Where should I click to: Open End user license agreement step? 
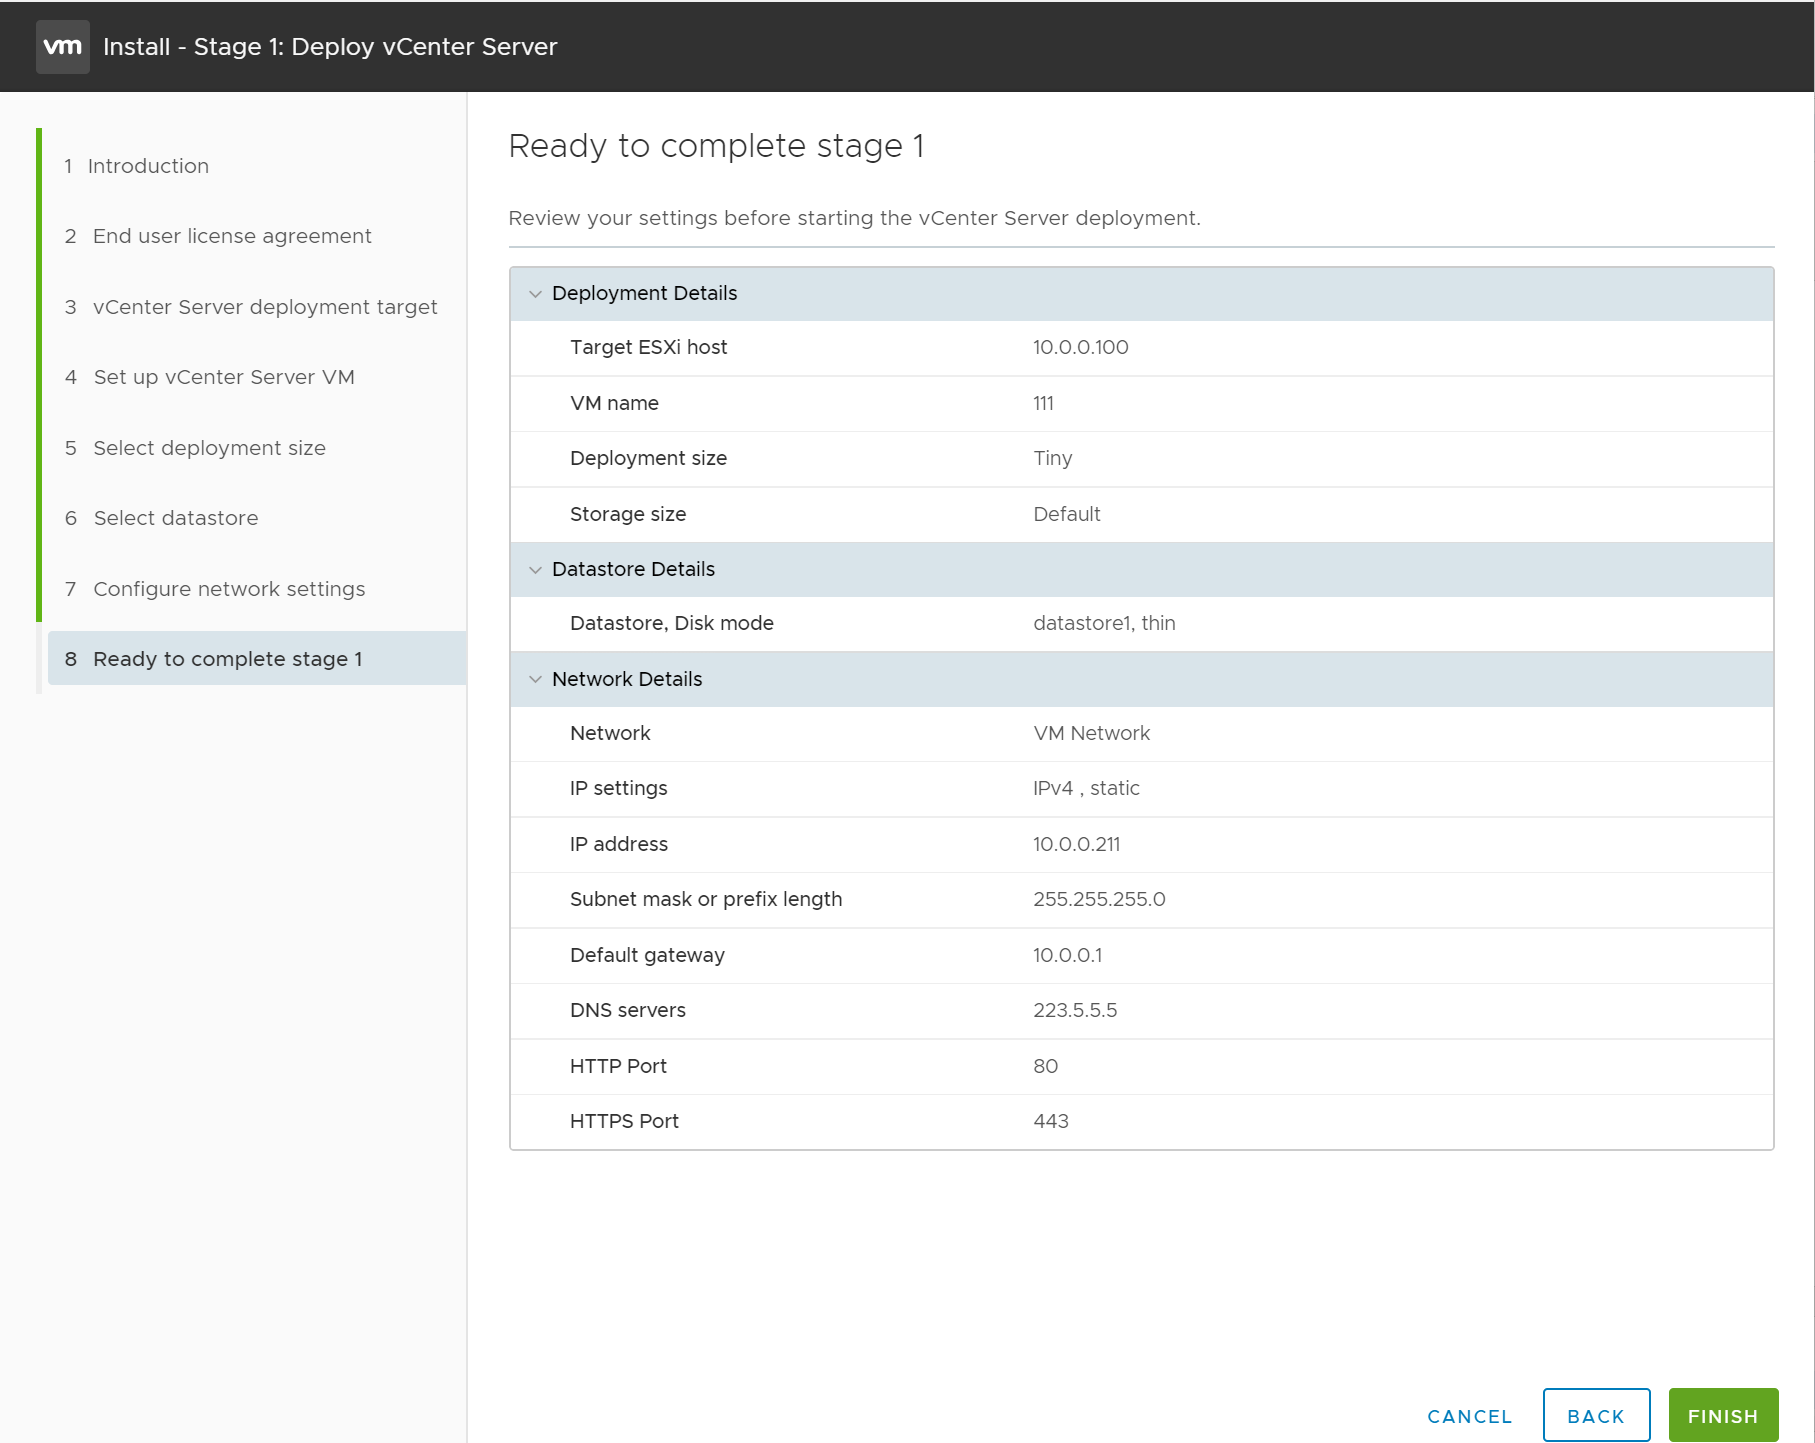click(x=232, y=236)
